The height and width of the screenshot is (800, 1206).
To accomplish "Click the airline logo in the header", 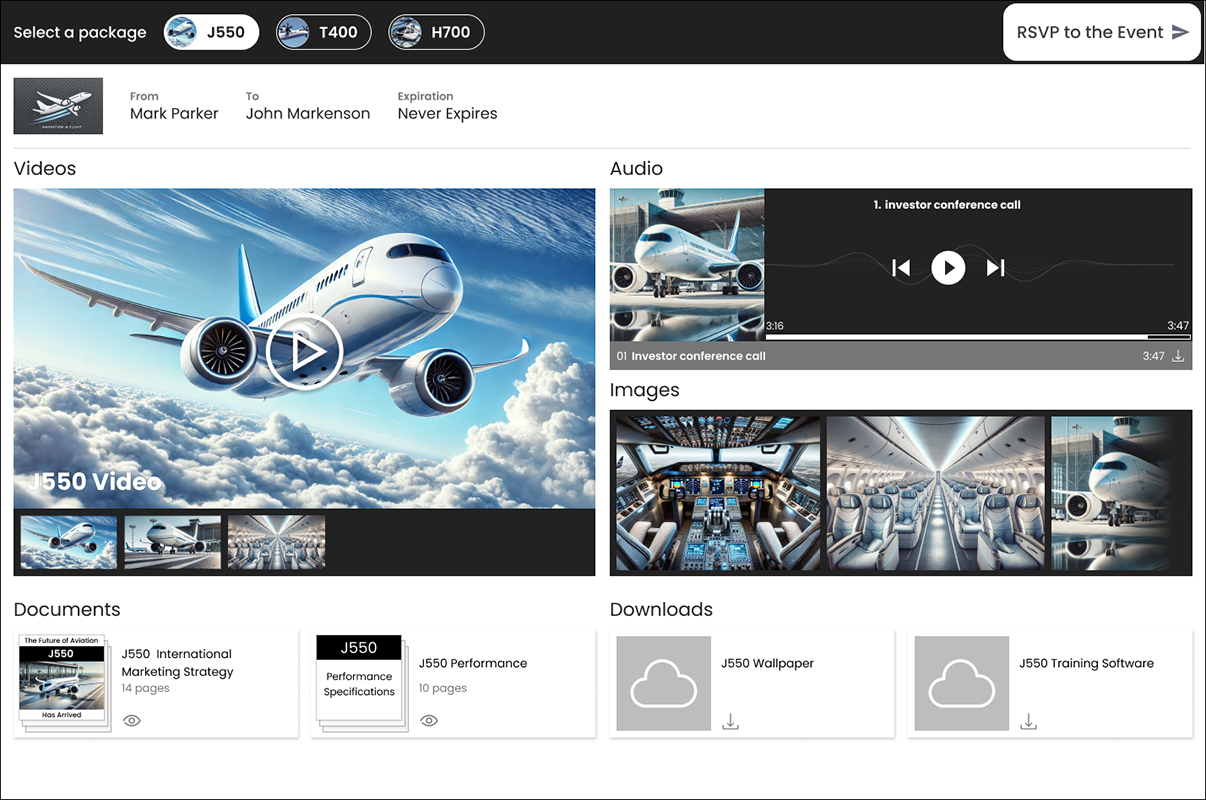I will coord(58,106).
